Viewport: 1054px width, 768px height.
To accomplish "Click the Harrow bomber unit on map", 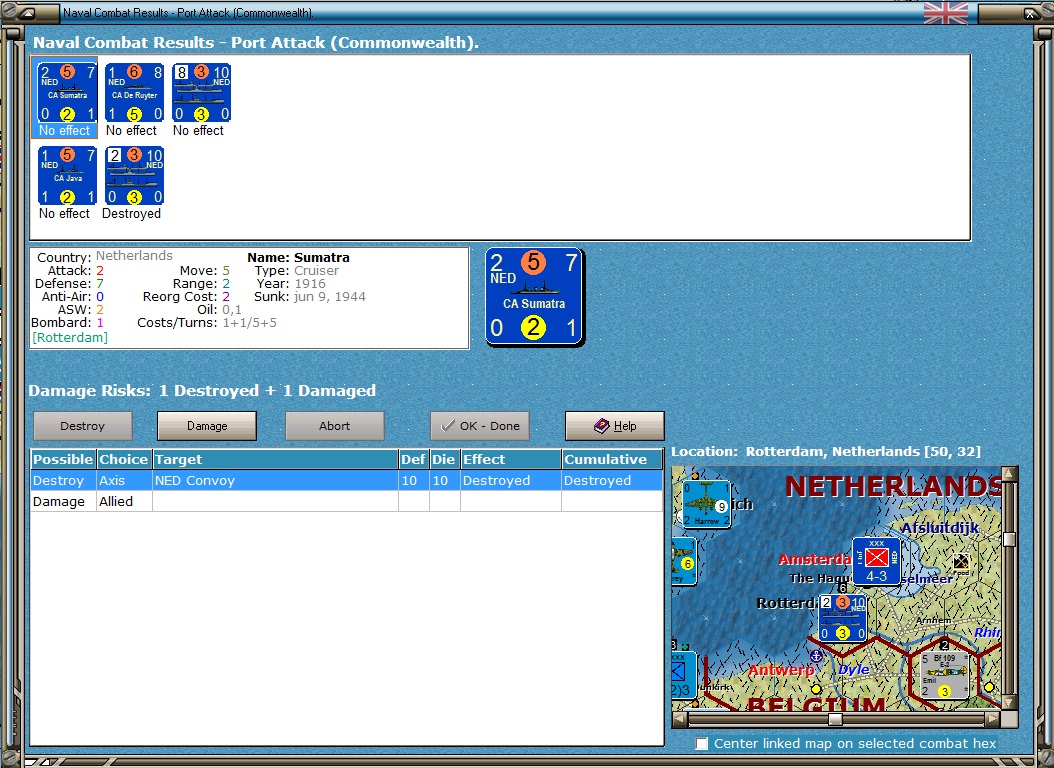I will (706, 504).
